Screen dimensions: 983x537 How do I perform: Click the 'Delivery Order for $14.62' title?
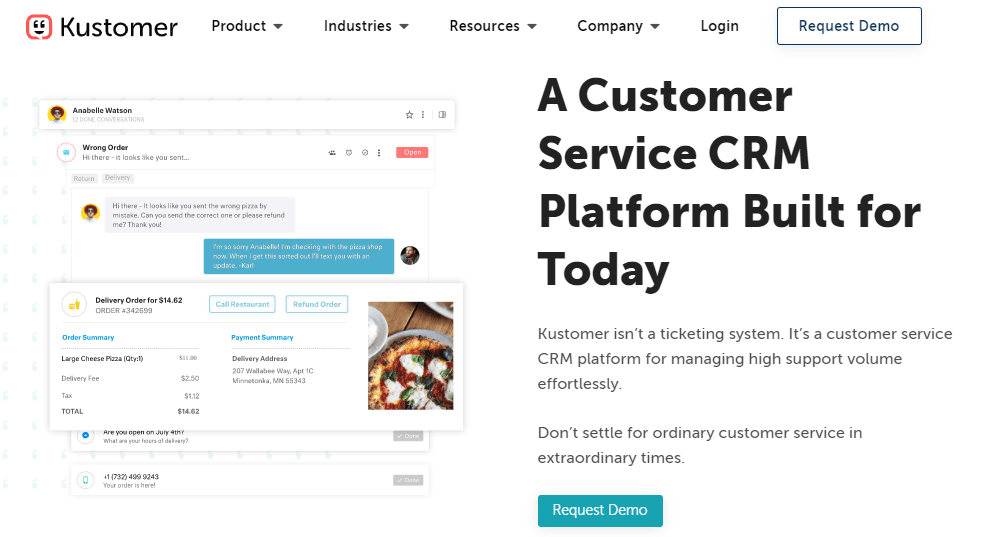click(139, 300)
